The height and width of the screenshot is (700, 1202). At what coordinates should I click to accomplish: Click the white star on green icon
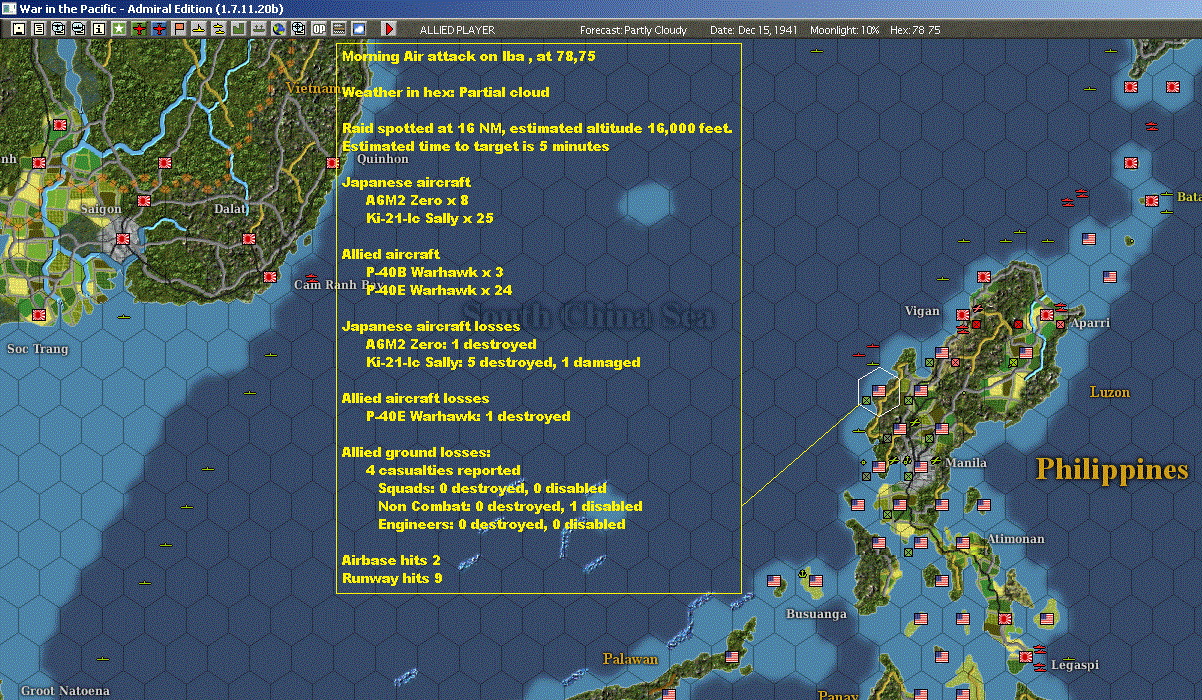119,29
